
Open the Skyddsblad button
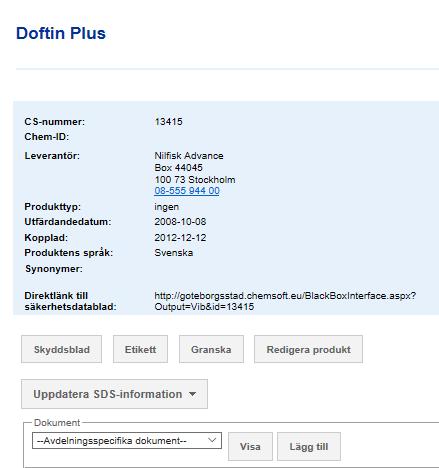61,349
